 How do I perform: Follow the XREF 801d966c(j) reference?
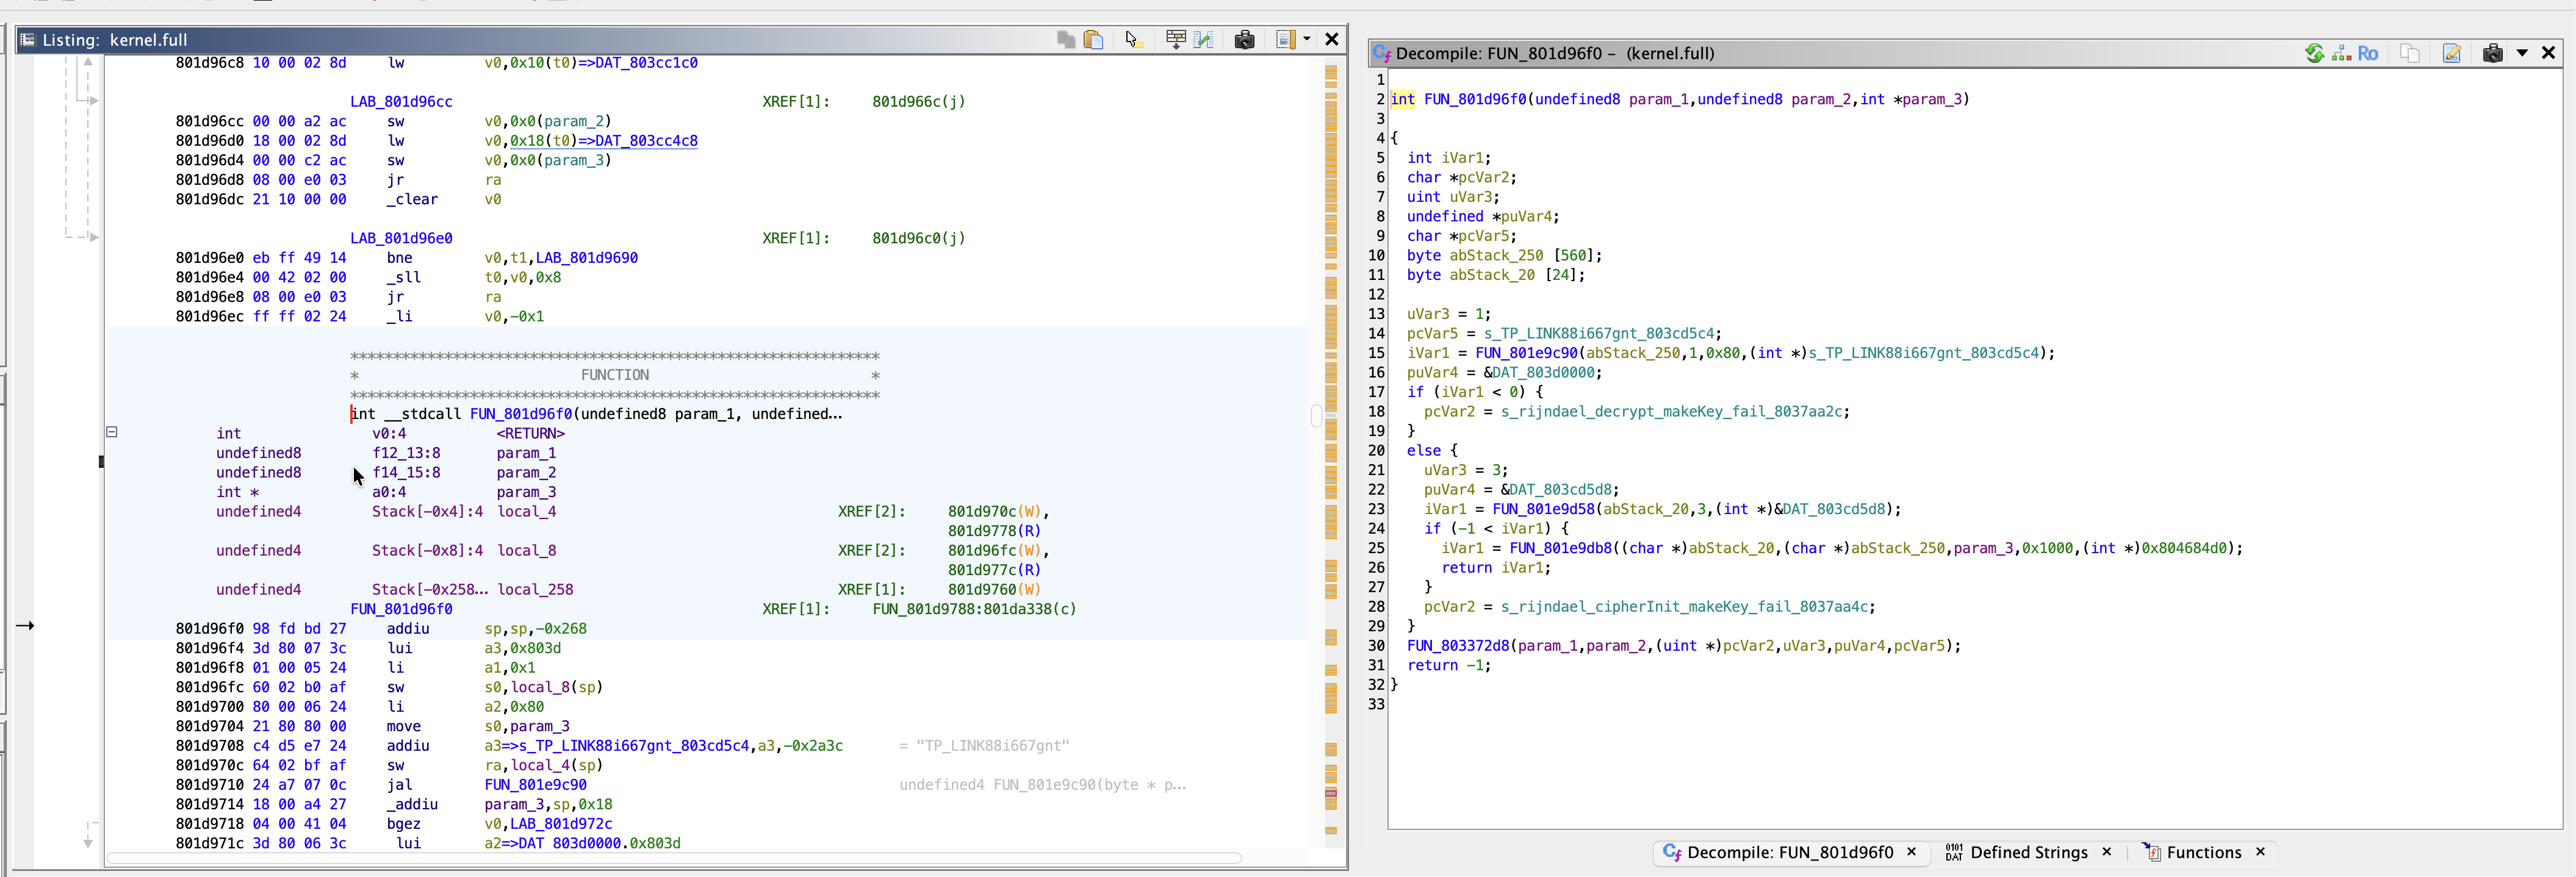tap(918, 102)
